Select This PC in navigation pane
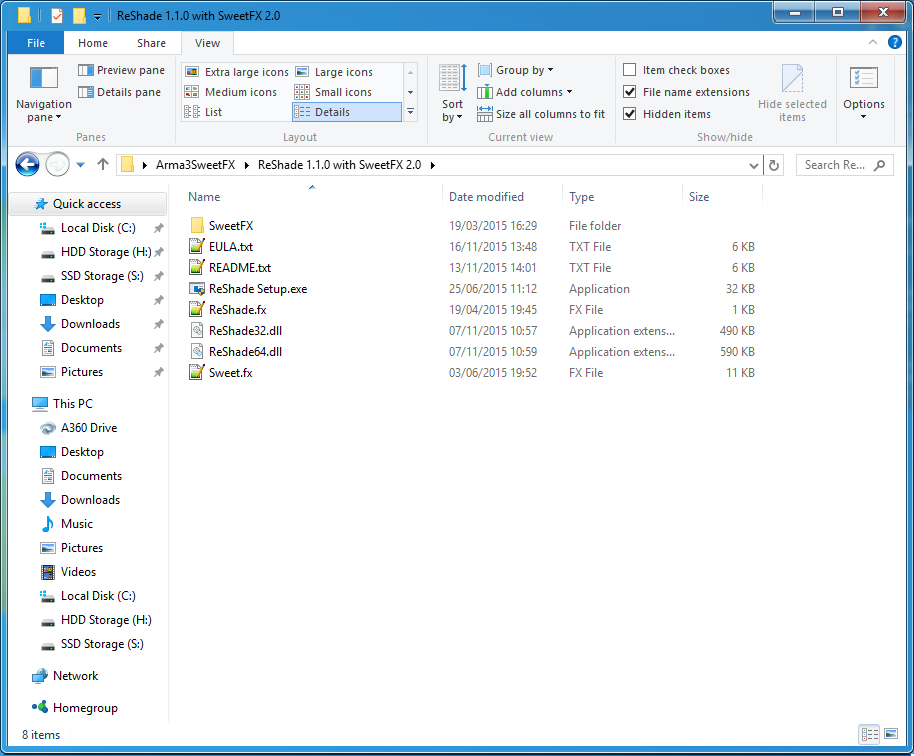 (72, 404)
